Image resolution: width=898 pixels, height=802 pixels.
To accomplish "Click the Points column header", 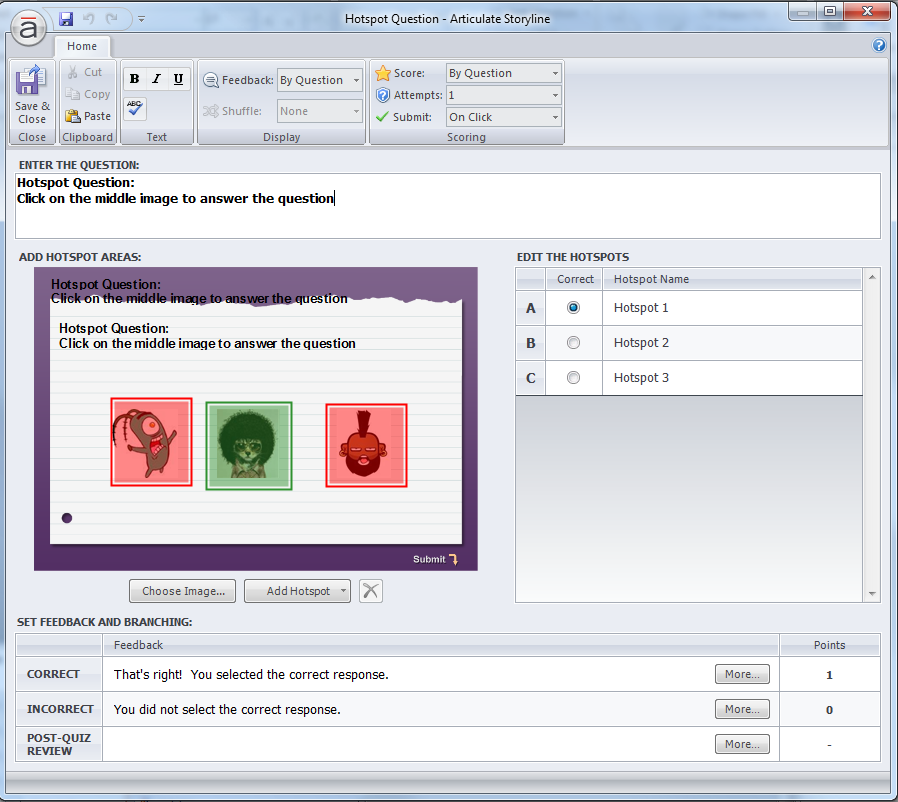I will (x=829, y=645).
